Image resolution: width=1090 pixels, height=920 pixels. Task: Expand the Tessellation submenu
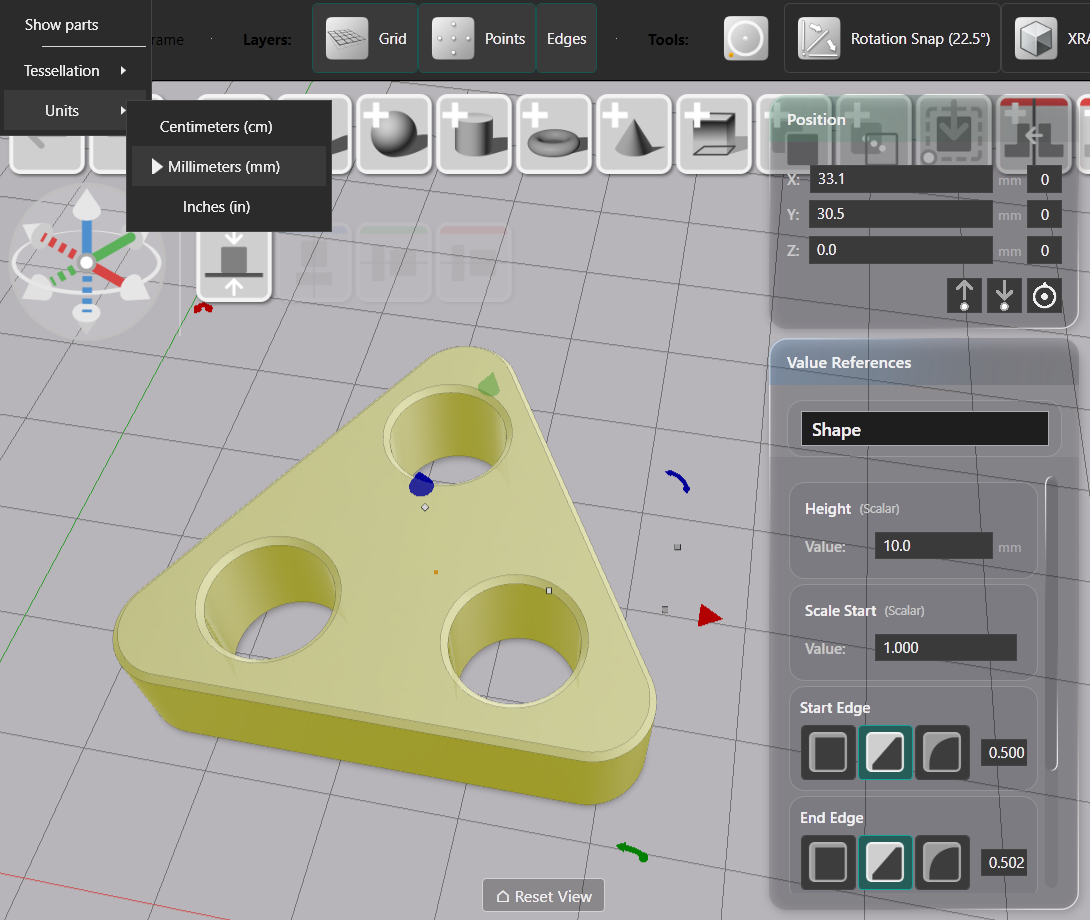75,71
